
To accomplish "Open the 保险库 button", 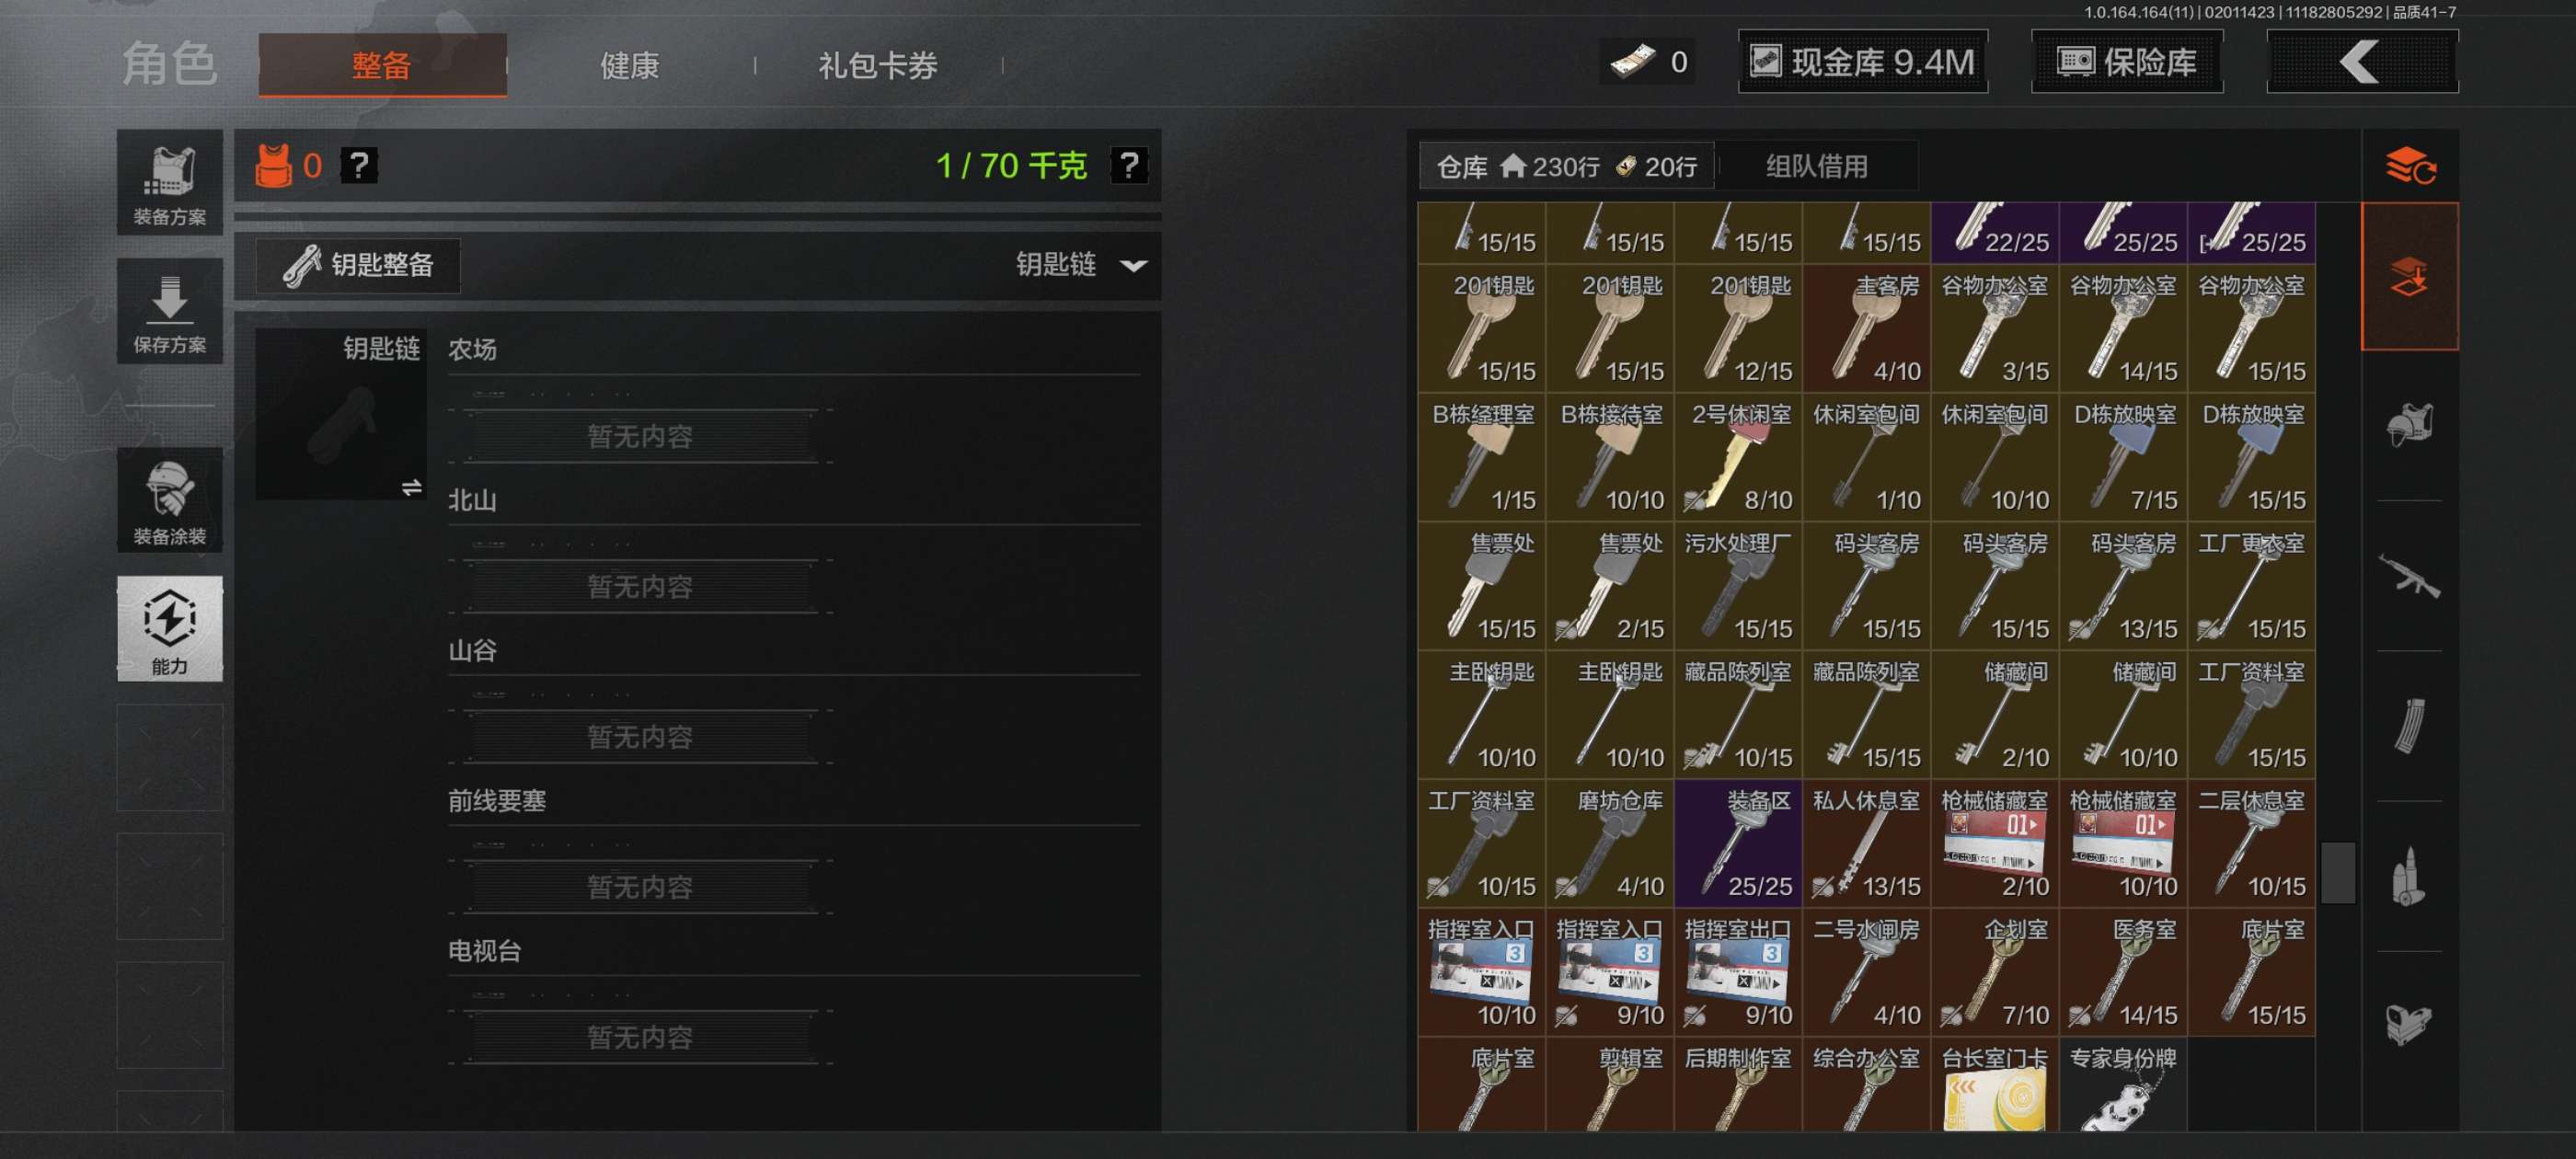I will coord(2127,62).
